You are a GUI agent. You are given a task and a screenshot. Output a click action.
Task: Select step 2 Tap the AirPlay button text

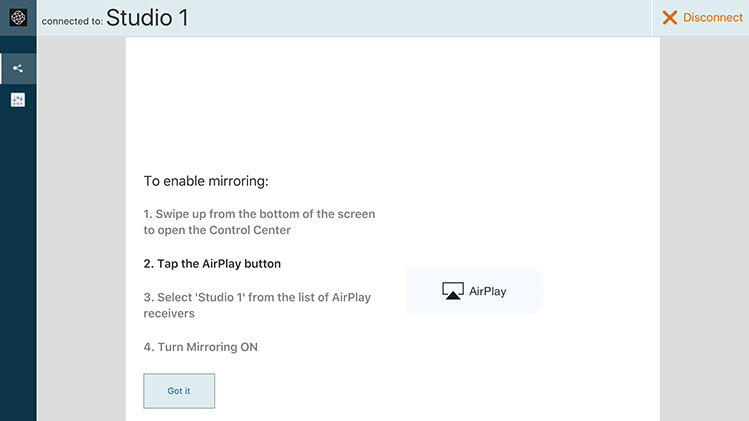[212, 264]
